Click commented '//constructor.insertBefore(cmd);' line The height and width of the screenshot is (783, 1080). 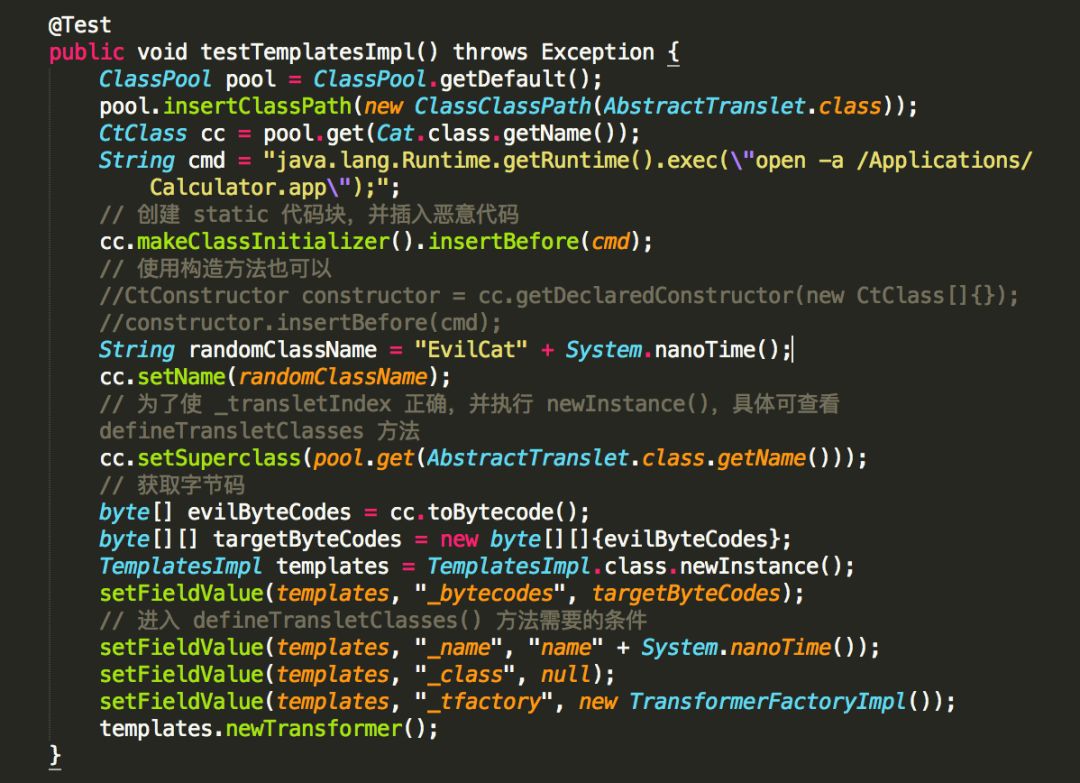(x=300, y=322)
